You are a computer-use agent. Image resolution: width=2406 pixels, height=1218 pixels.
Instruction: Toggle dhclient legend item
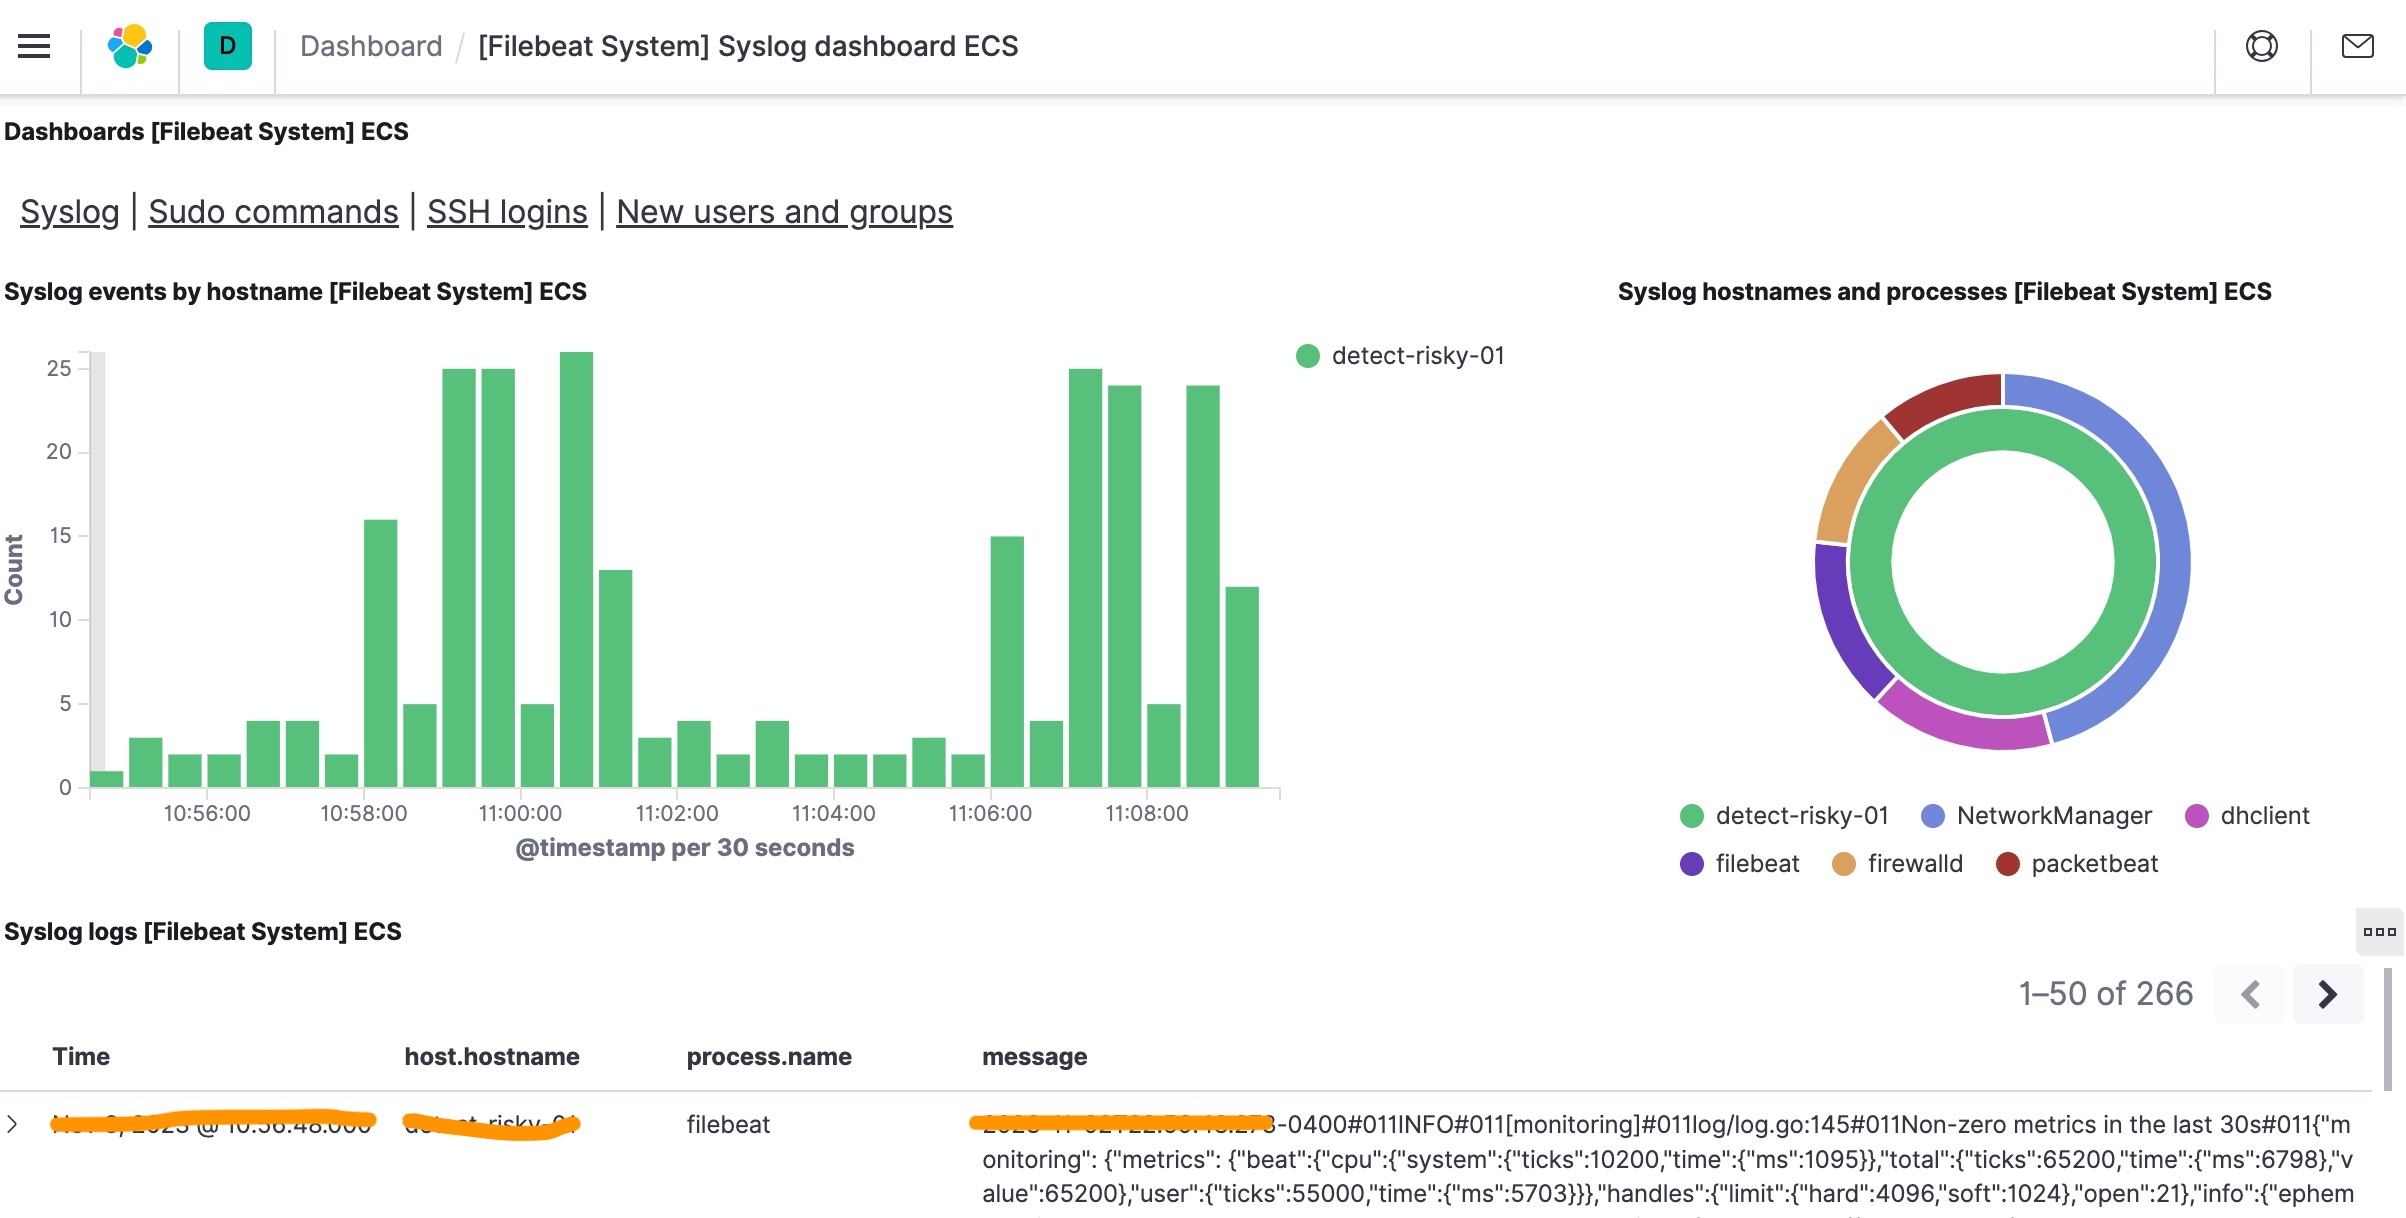pos(2248,816)
